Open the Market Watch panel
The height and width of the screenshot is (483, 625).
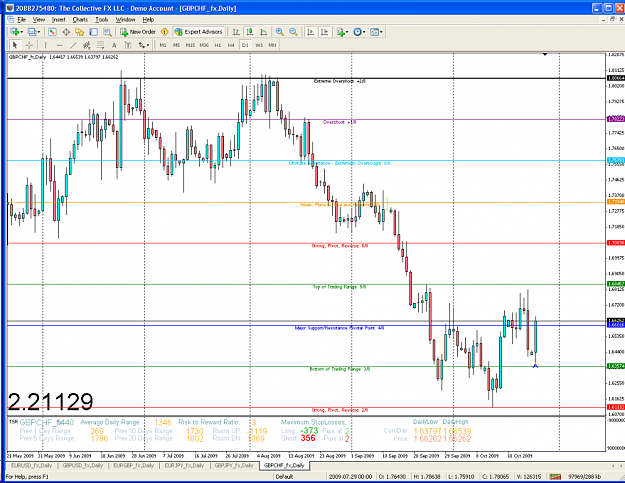pos(52,32)
